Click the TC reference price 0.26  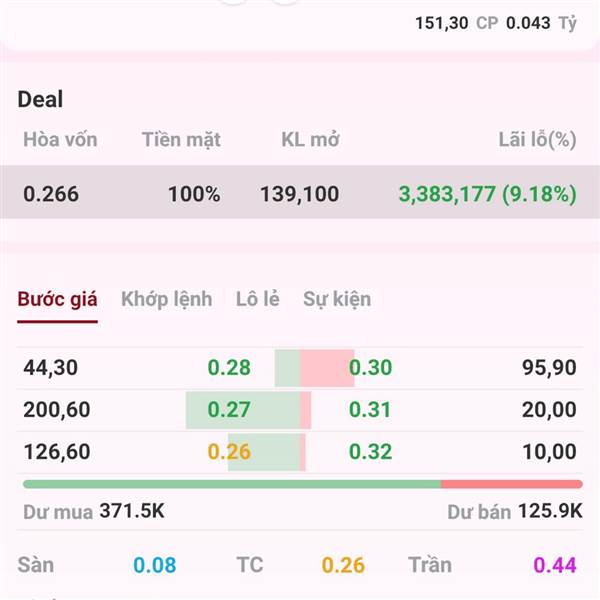pyautogui.click(x=343, y=565)
